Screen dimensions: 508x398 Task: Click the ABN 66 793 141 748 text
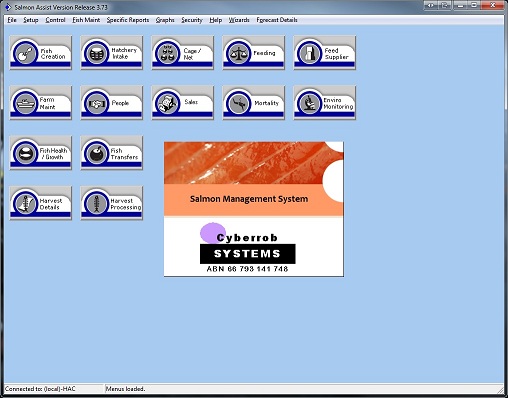point(247,269)
